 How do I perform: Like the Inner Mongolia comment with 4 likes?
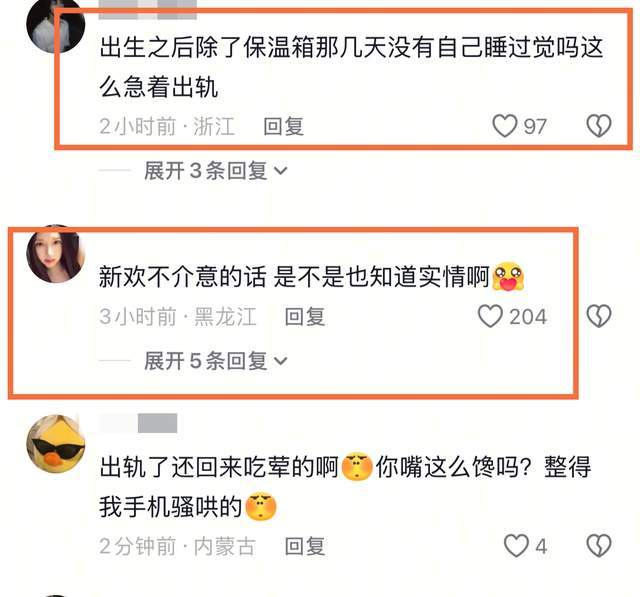coord(516,546)
